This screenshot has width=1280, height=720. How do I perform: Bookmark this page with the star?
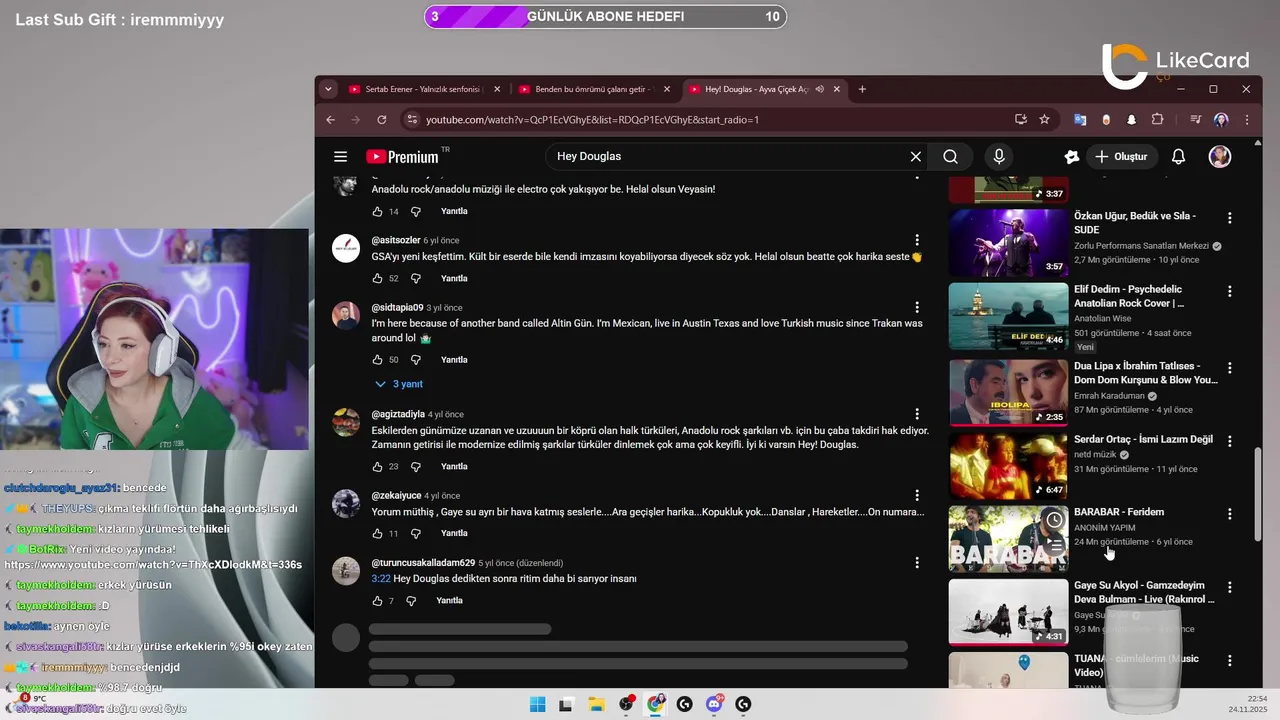[x=1044, y=119]
